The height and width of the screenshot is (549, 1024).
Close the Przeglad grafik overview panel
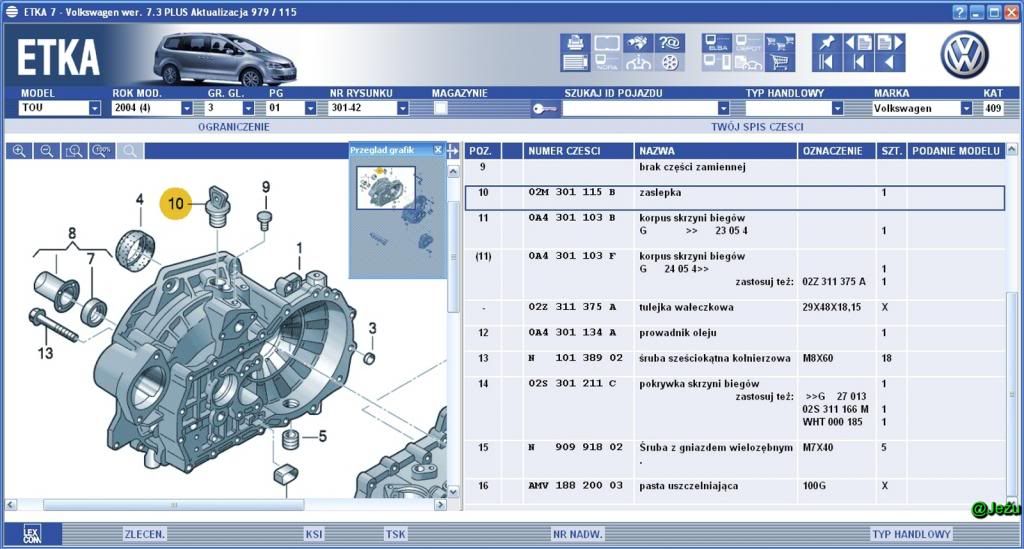point(438,150)
